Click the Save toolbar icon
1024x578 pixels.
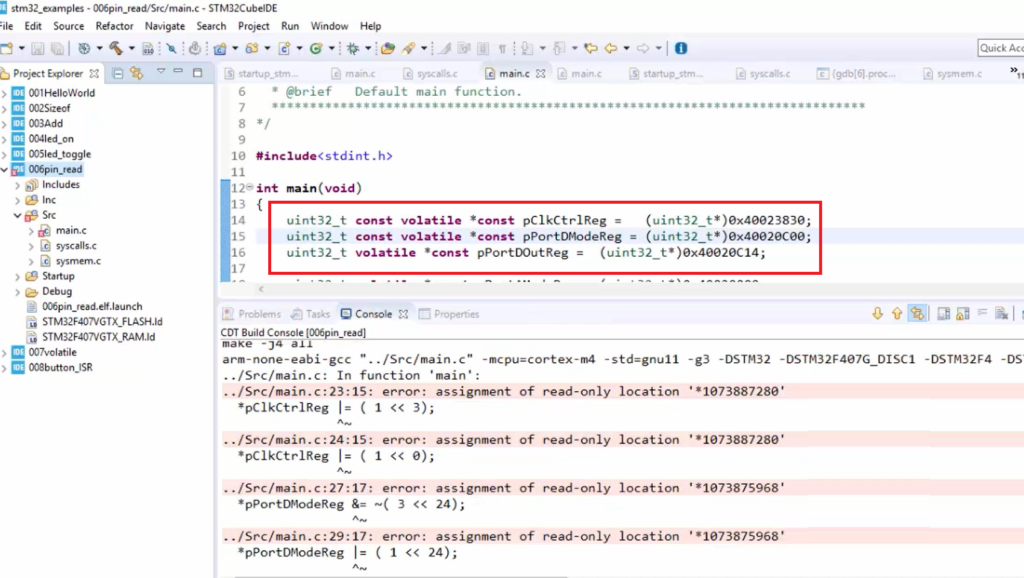(38, 48)
